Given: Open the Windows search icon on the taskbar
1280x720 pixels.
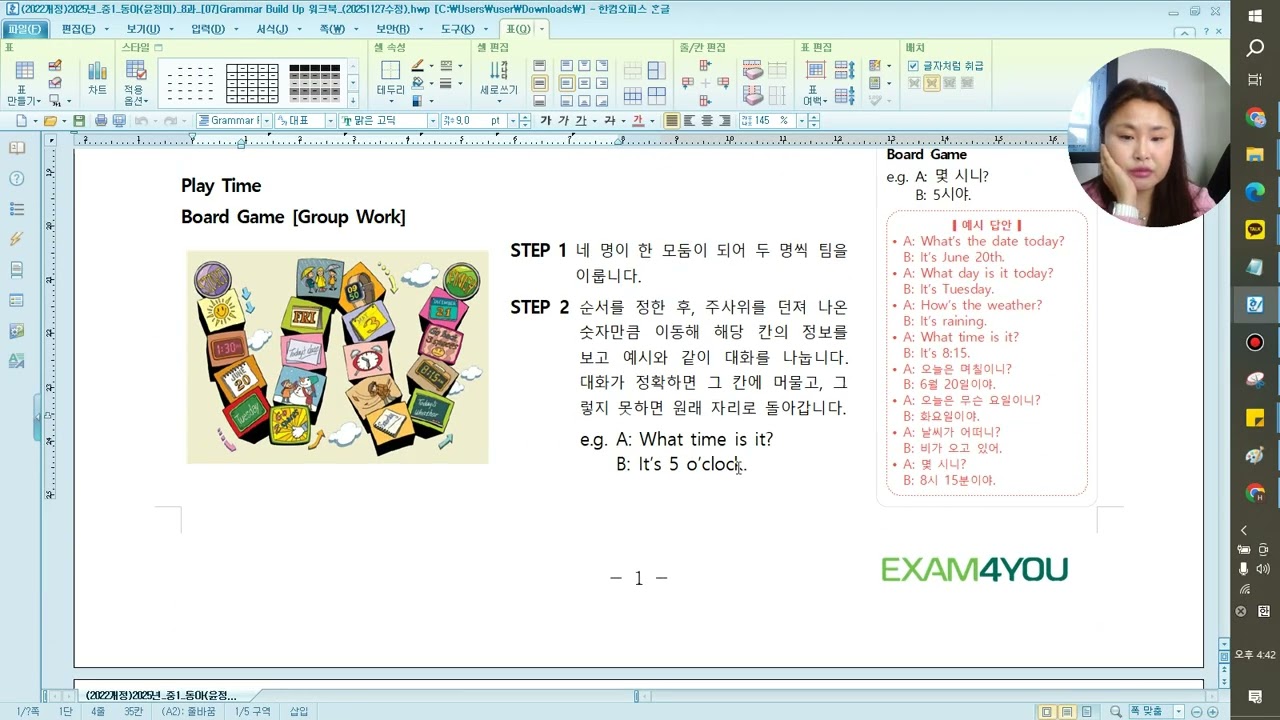Looking at the screenshot, I should click(1256, 47).
